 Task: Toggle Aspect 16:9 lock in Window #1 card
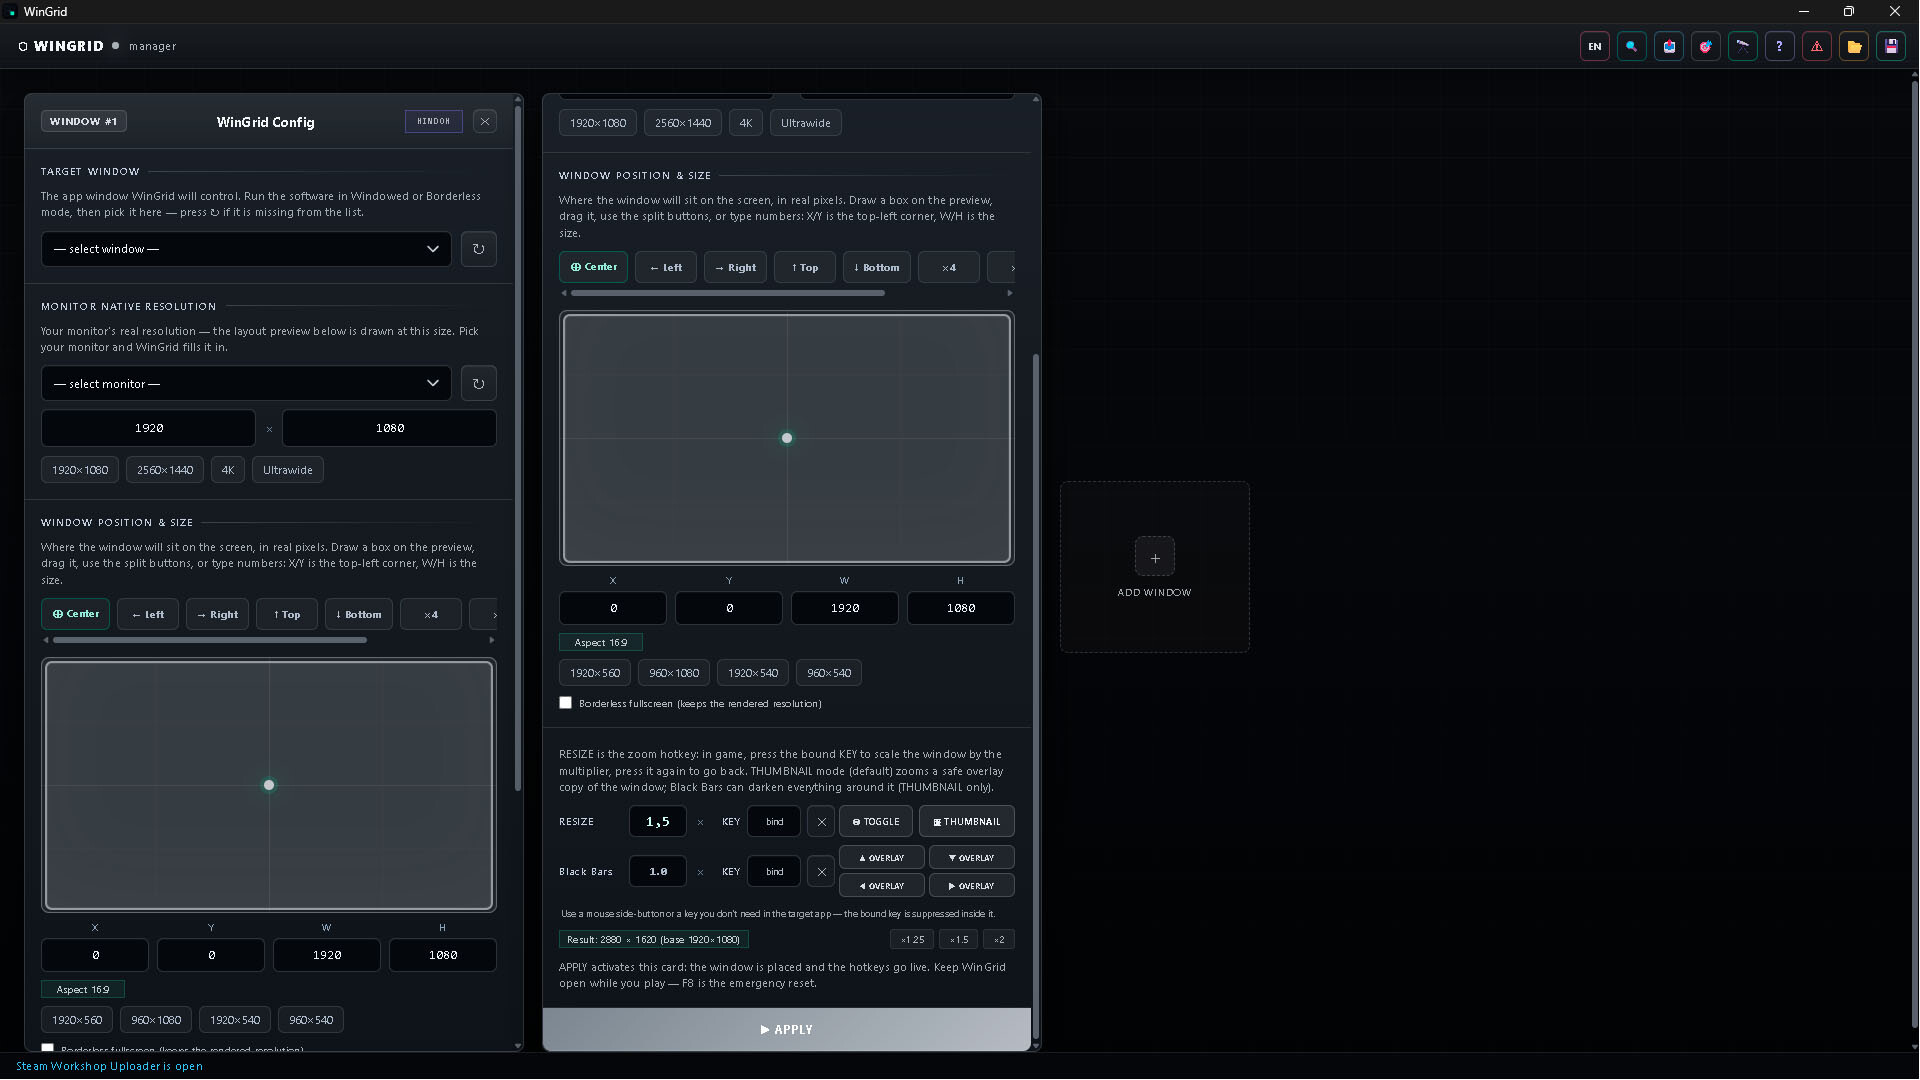[x=83, y=990]
